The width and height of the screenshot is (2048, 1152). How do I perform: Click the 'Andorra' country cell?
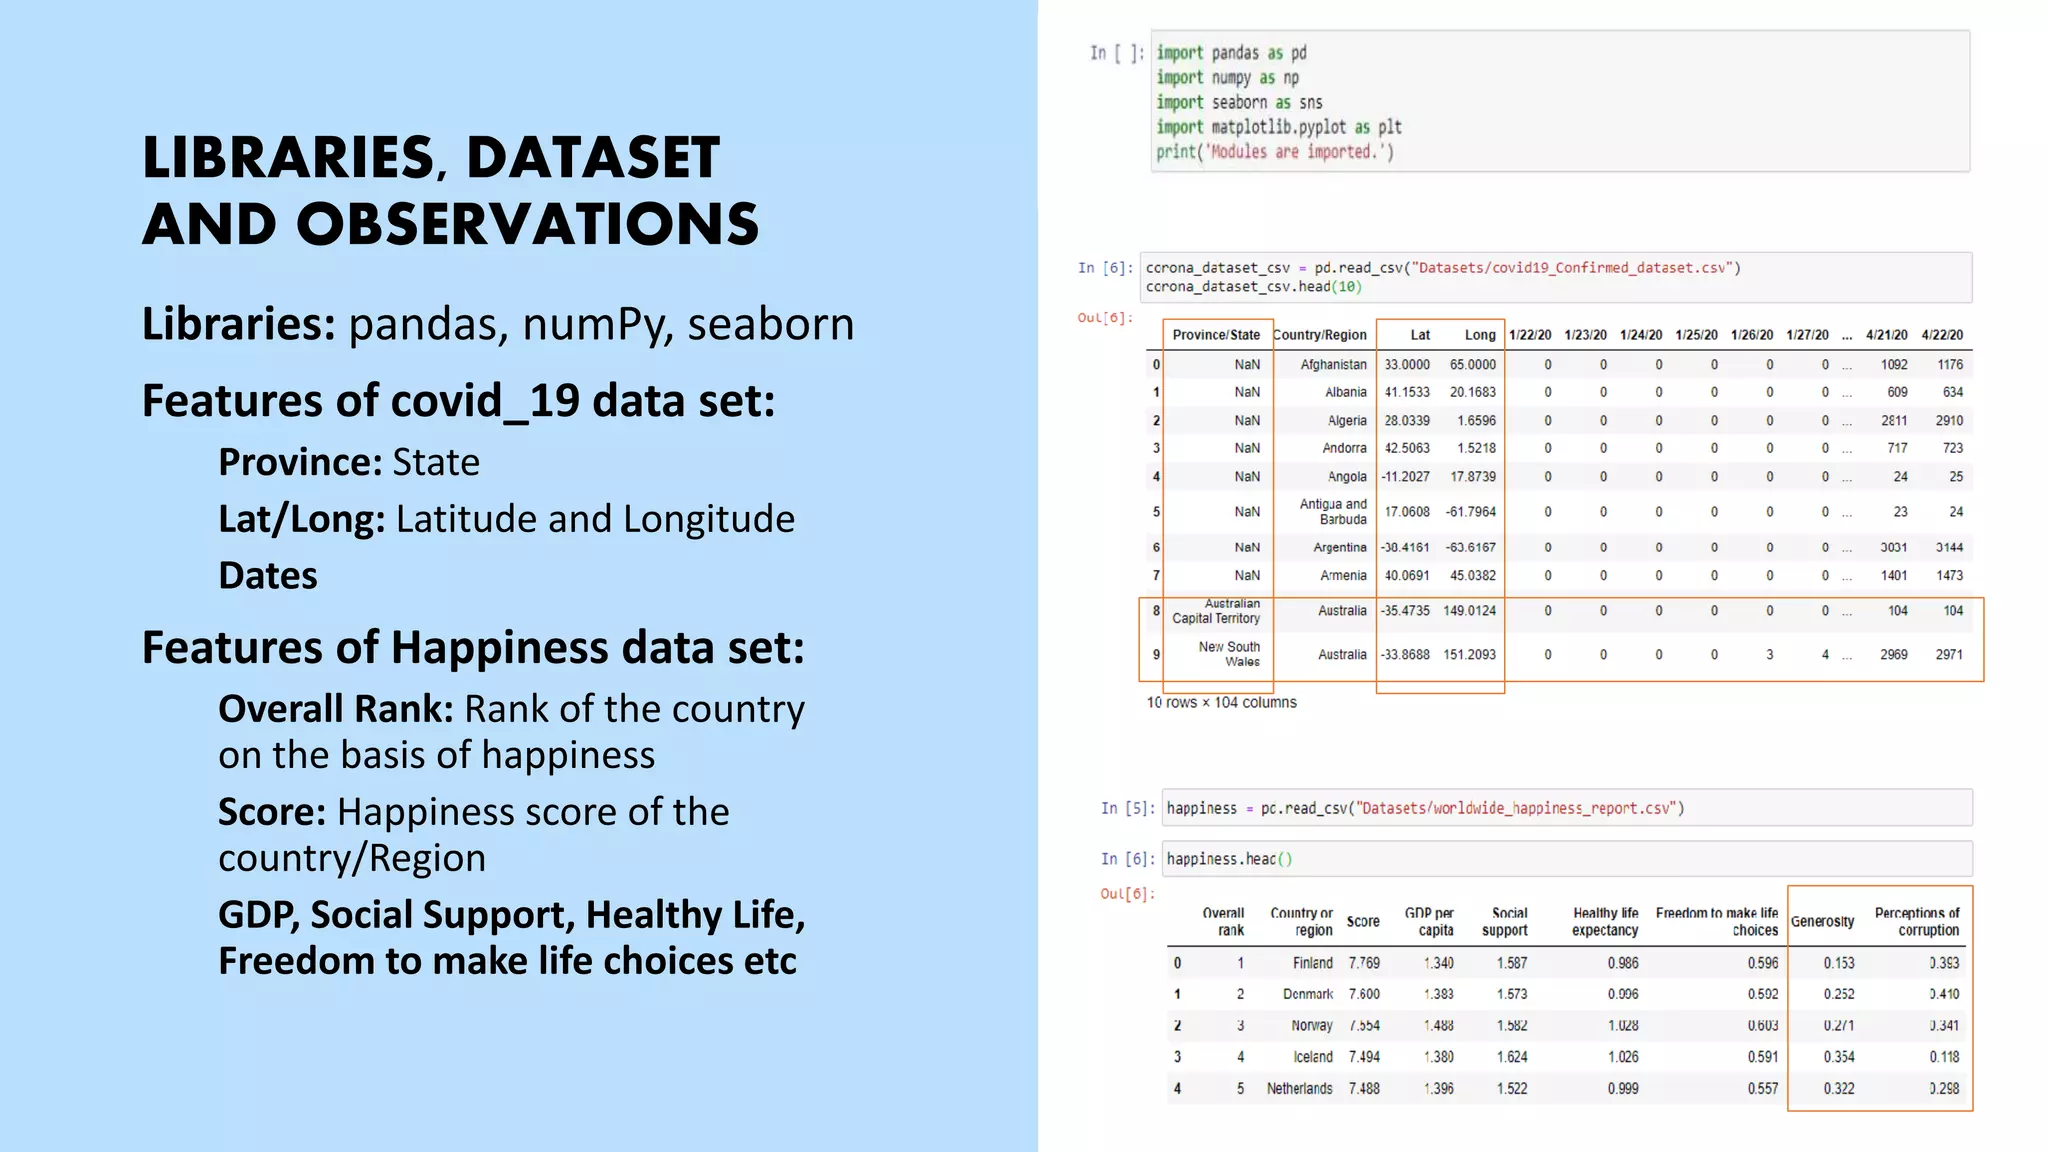point(1344,448)
